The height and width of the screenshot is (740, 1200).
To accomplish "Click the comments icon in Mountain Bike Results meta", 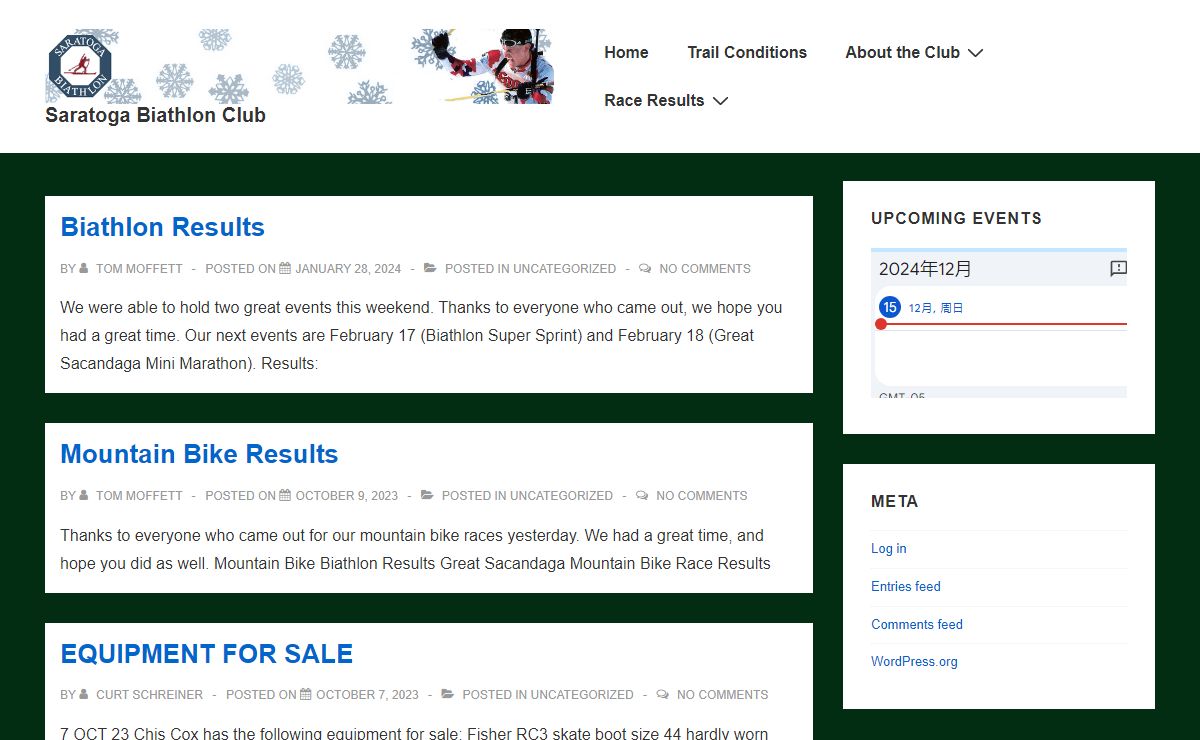I will point(642,495).
